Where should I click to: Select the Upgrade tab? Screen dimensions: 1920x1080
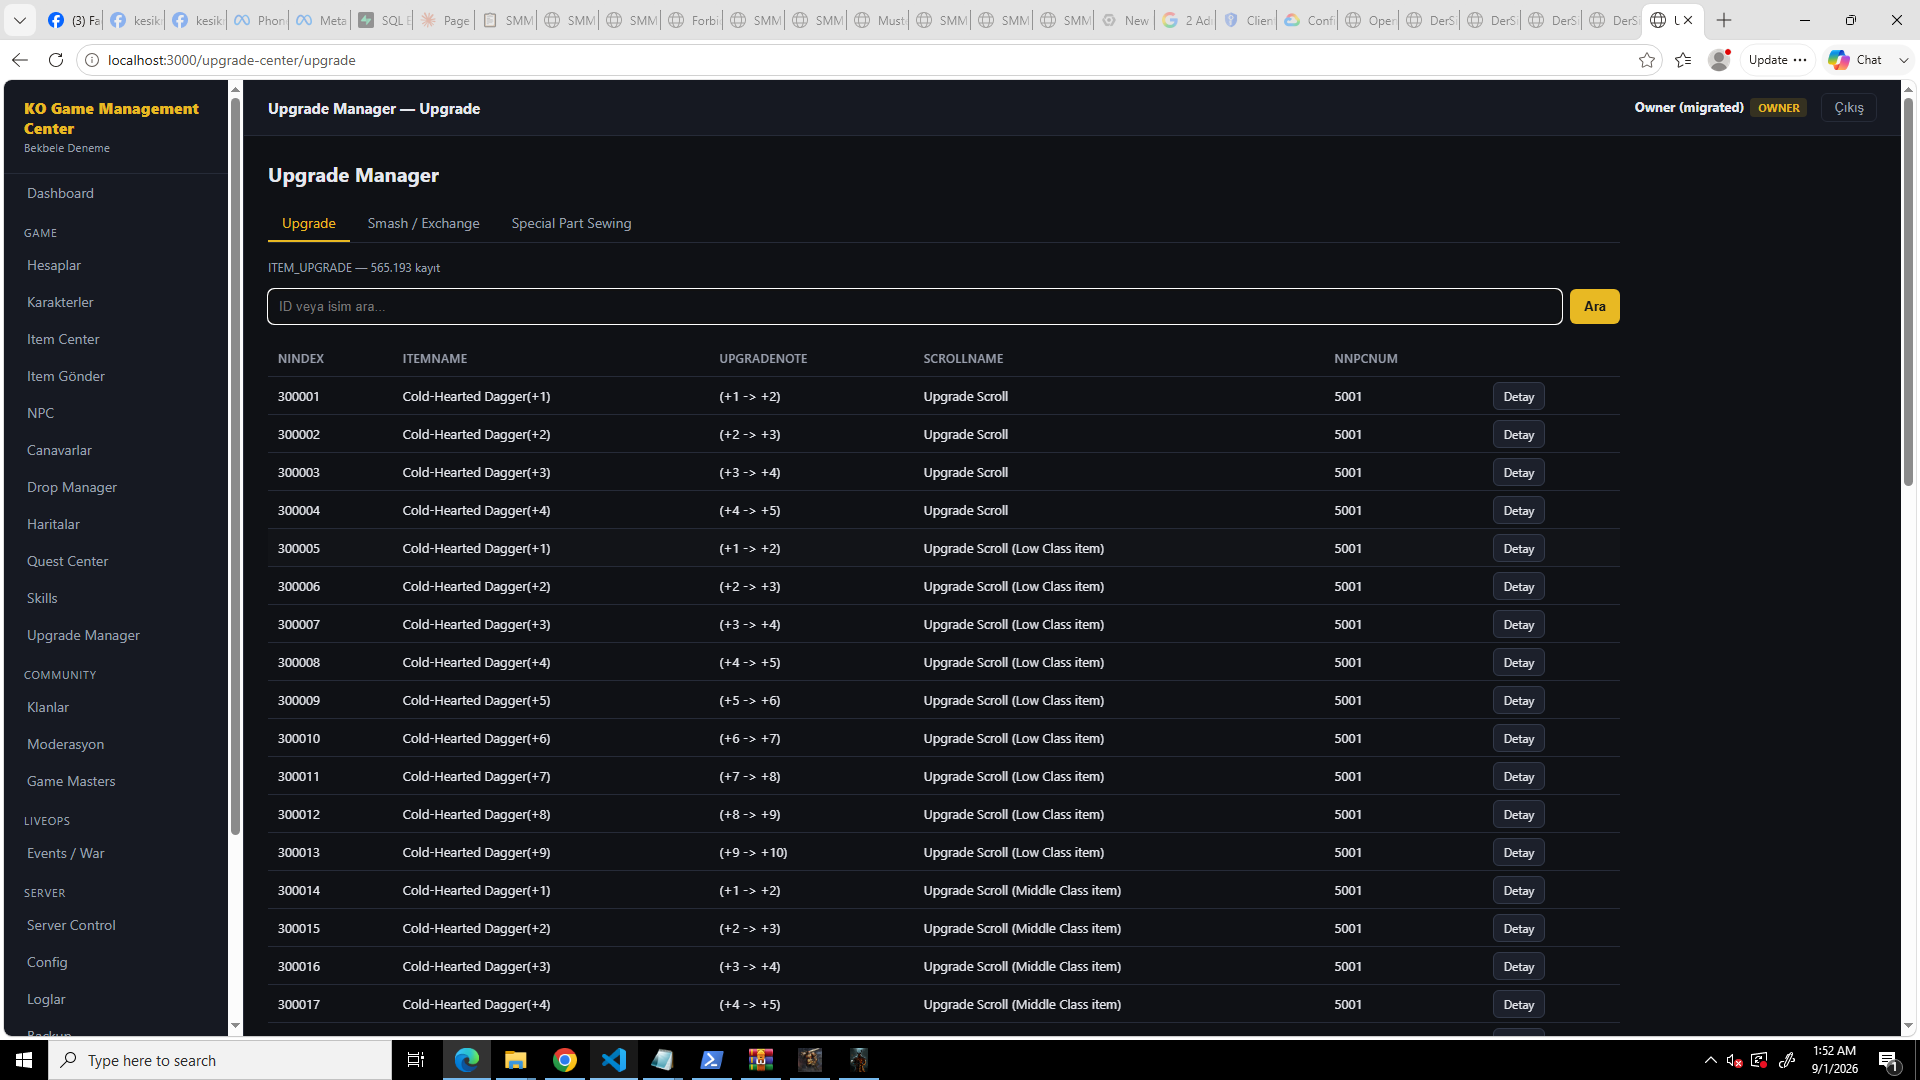click(x=309, y=223)
